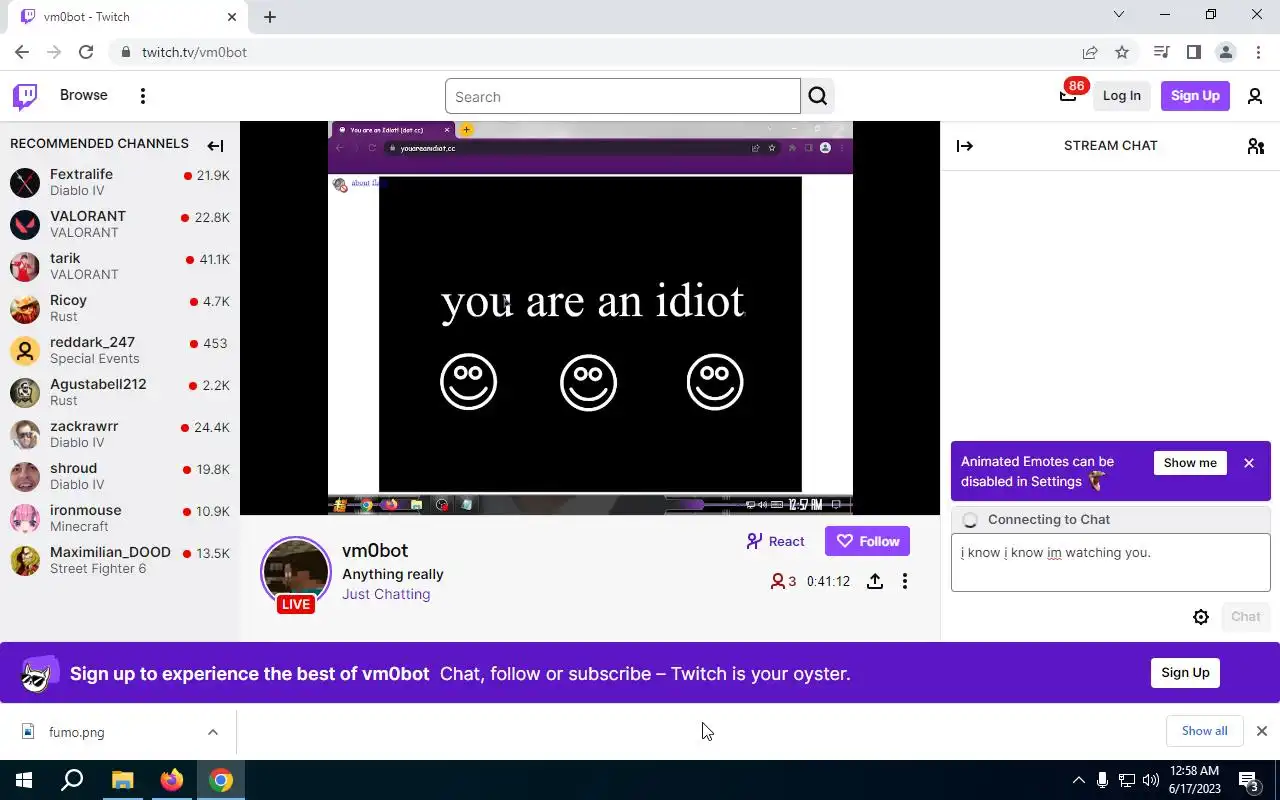Open Windows notification center
1280x800 pixels.
tap(1249, 780)
